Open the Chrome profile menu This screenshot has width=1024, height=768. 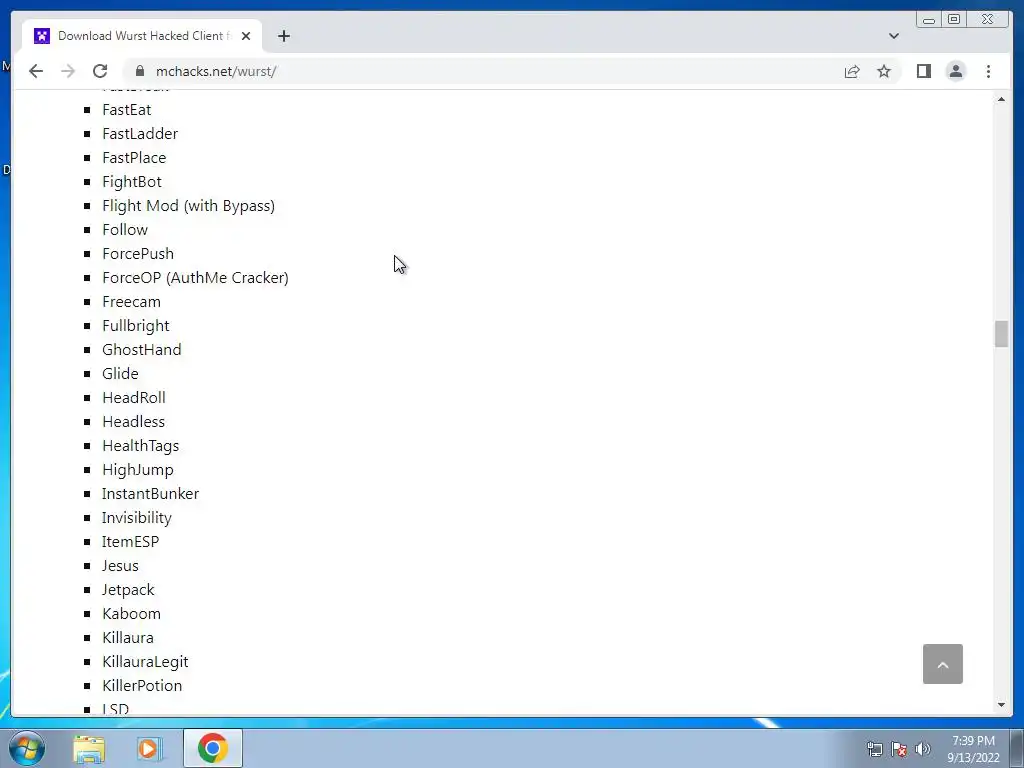coord(955,71)
